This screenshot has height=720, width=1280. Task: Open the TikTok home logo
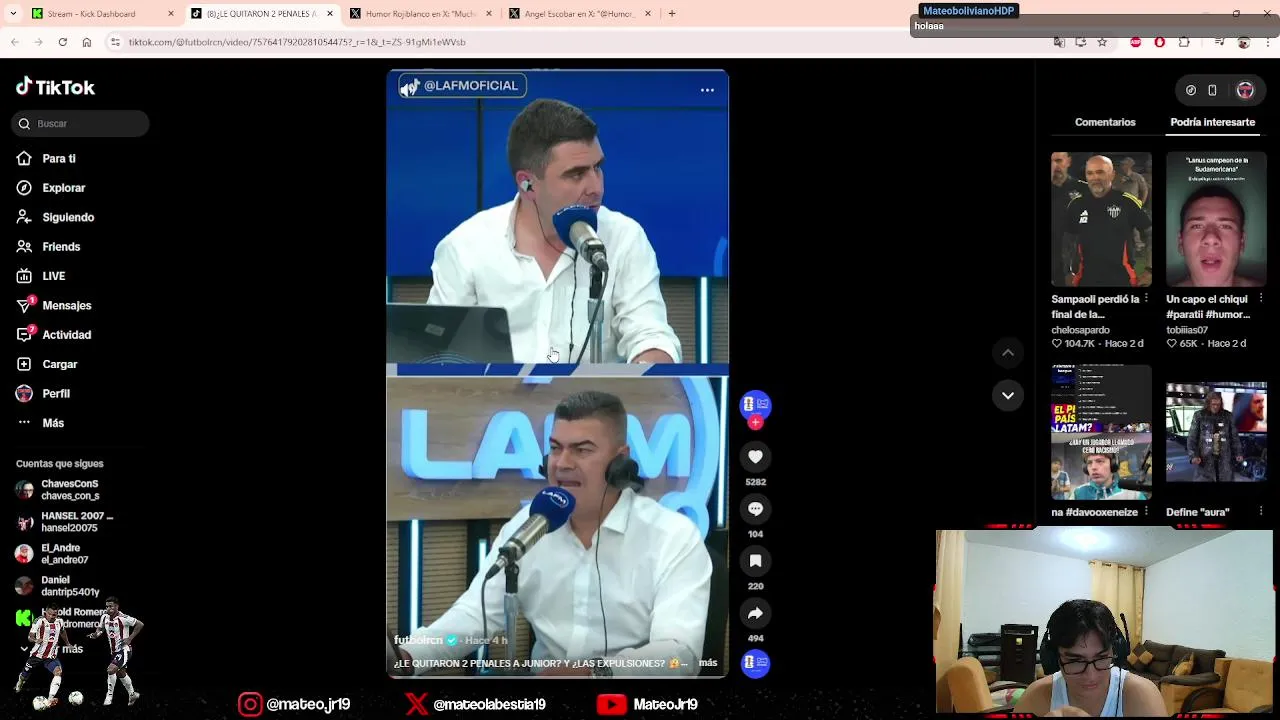click(56, 87)
